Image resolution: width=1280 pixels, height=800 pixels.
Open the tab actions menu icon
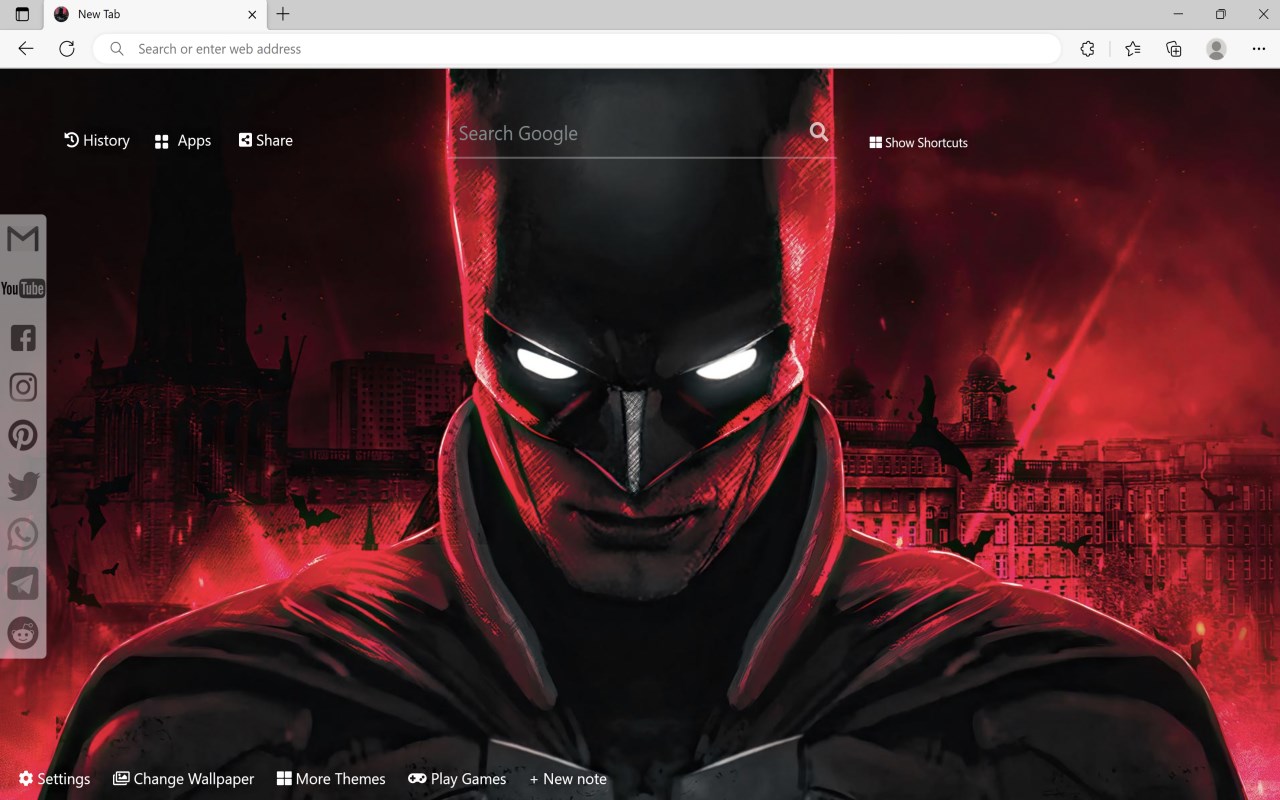tap(22, 14)
